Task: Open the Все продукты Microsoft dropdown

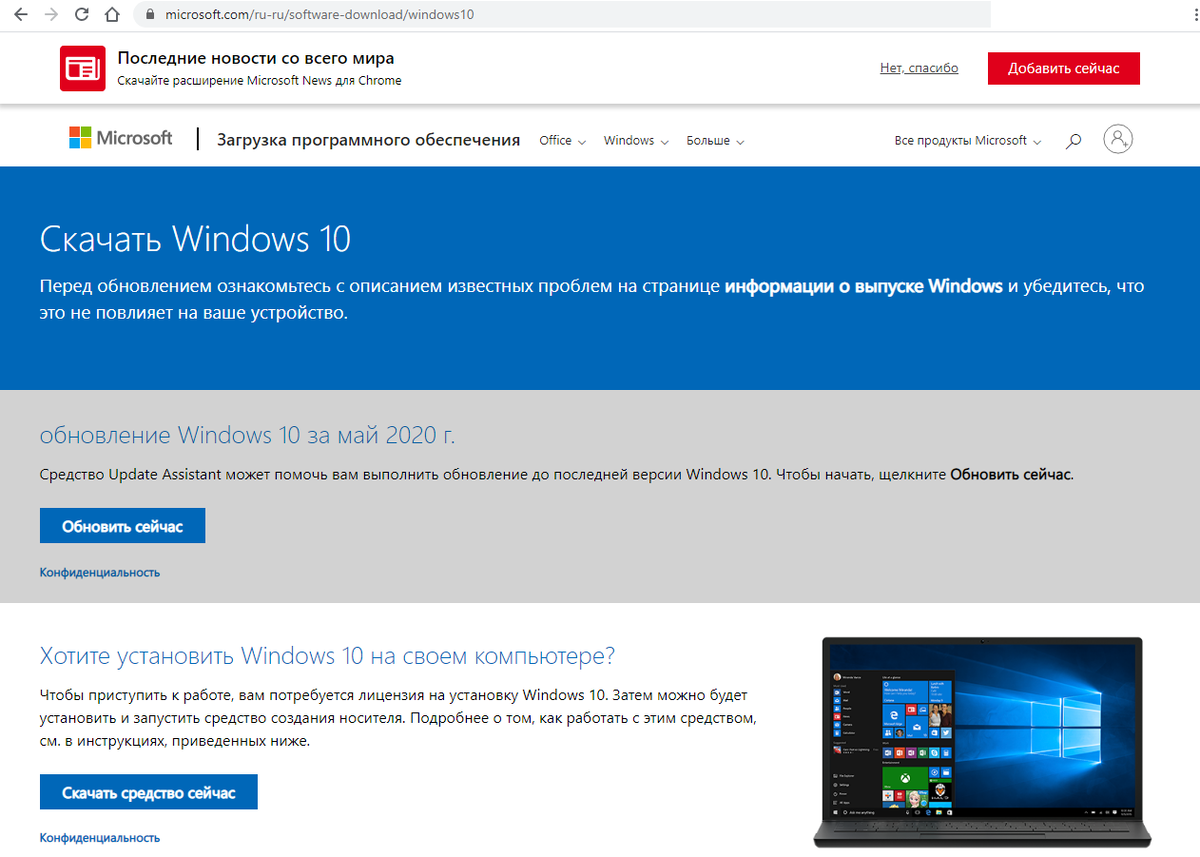Action: tap(968, 141)
